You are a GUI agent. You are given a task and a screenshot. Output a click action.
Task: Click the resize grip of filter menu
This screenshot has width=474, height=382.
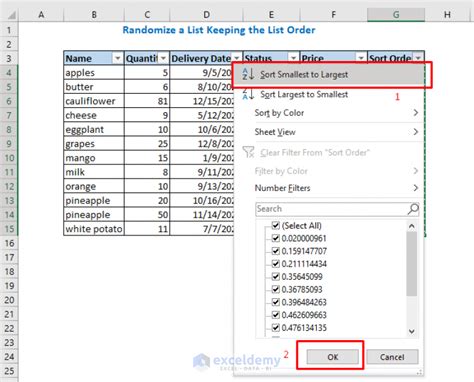(x=420, y=372)
